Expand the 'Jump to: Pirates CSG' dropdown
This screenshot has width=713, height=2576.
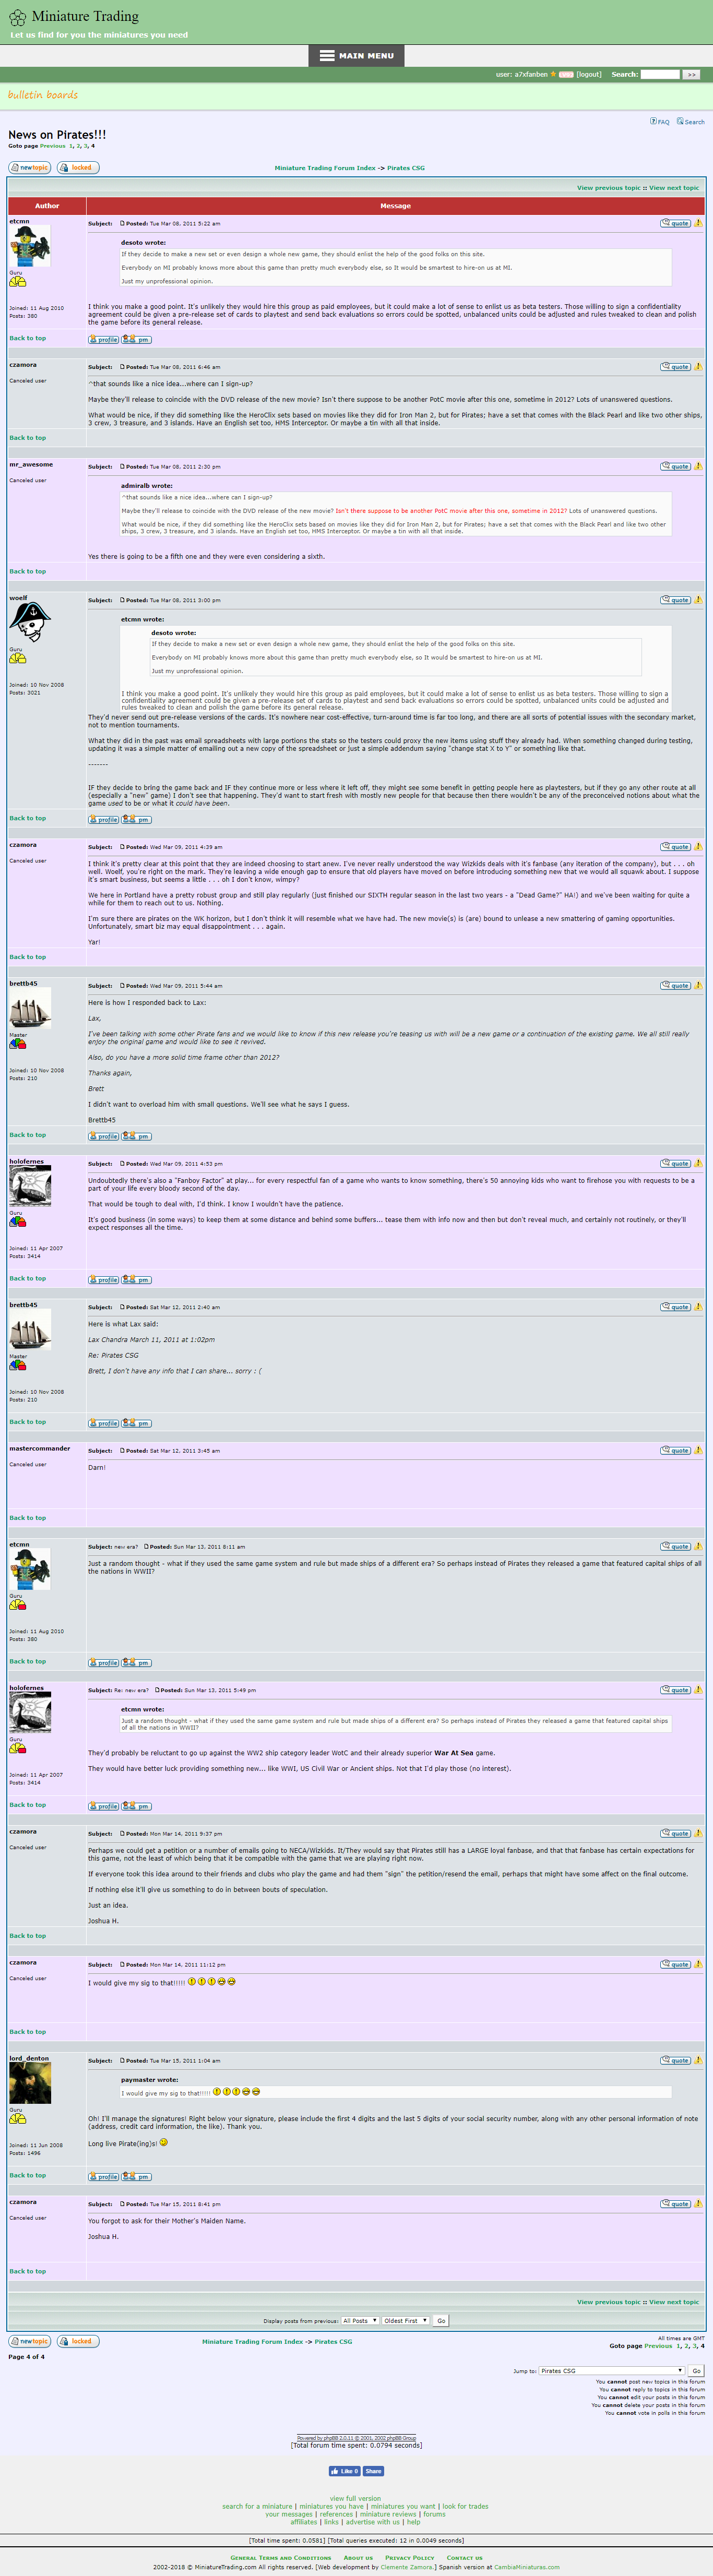612,2370
